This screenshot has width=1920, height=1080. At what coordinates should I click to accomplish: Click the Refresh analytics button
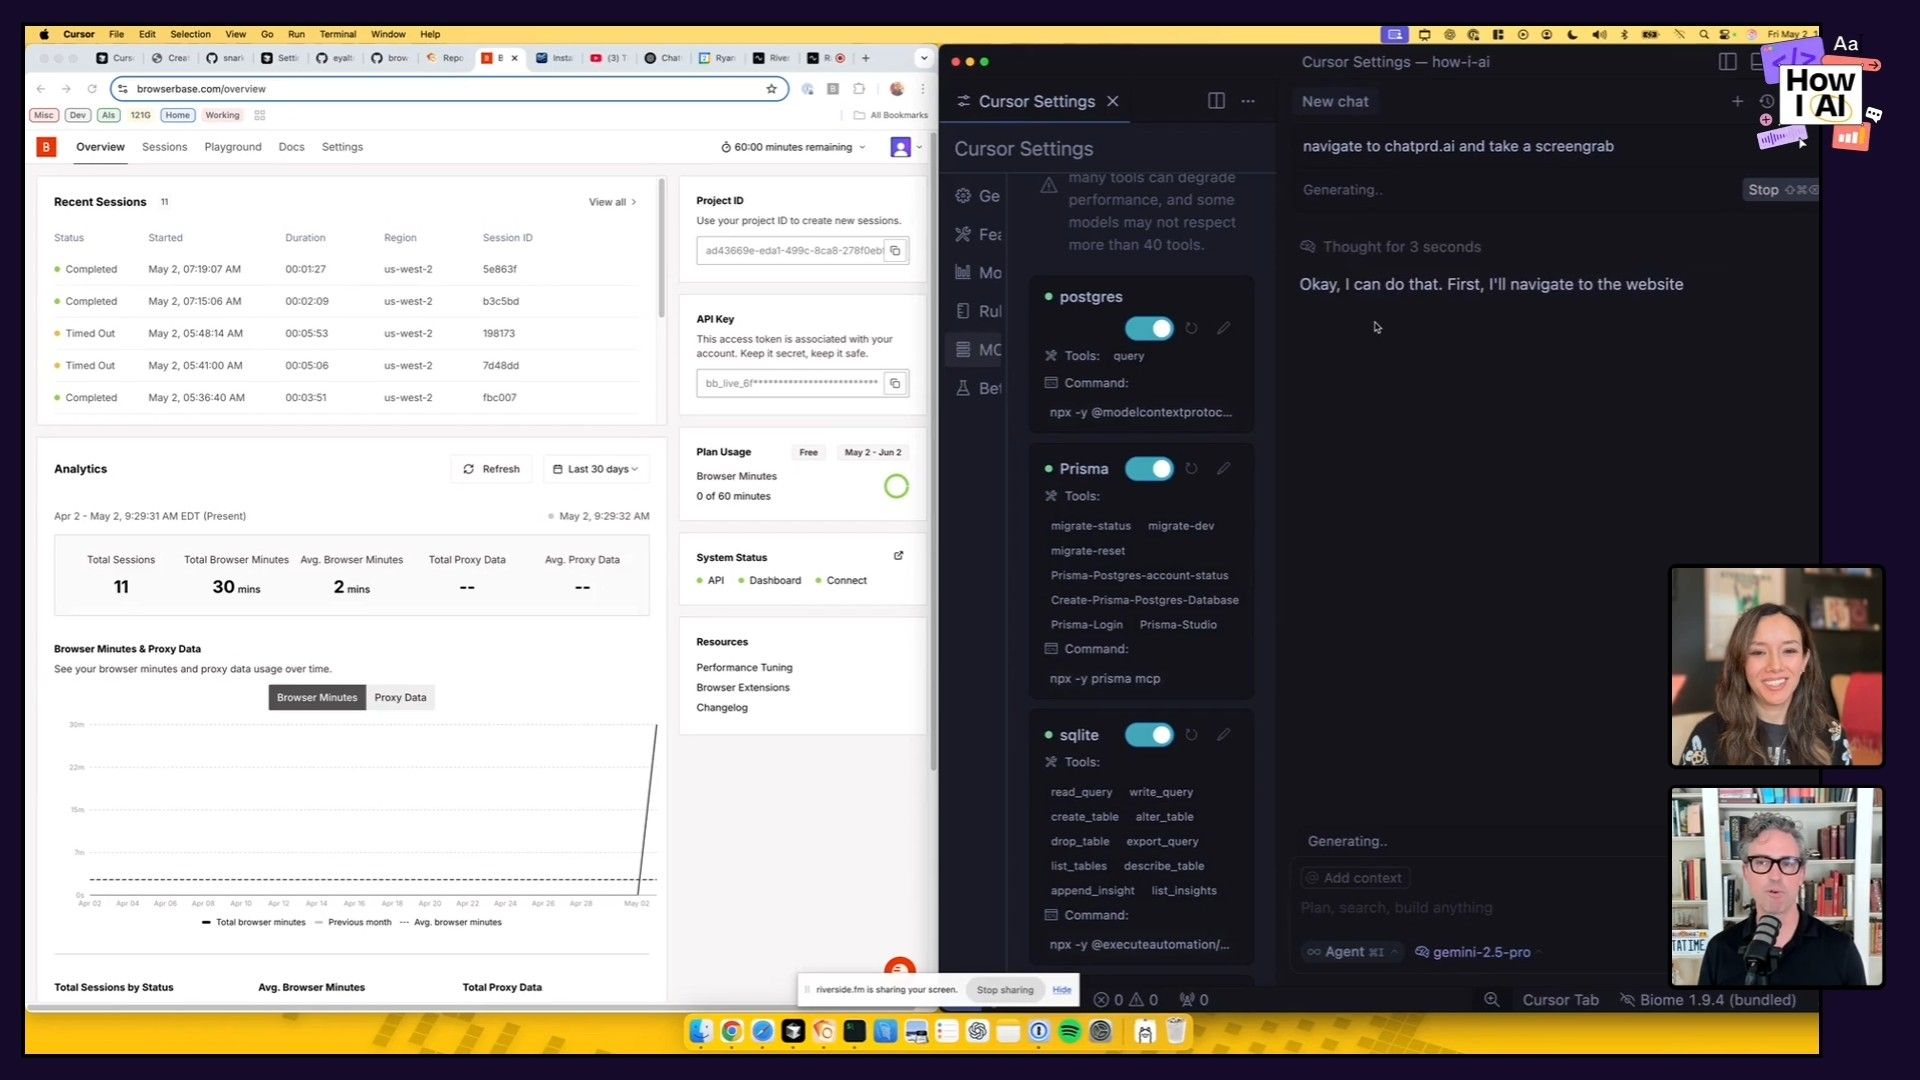491,469
